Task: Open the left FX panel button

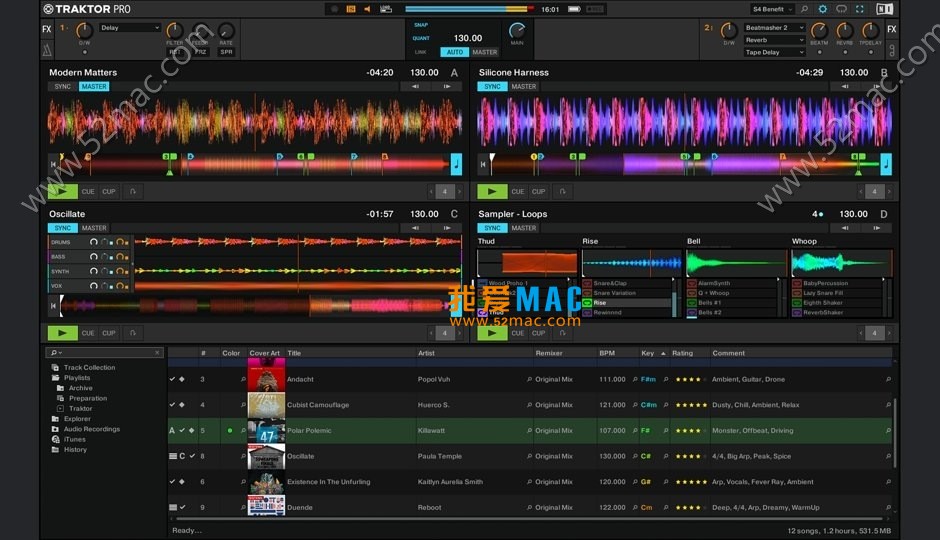Action: [47, 29]
